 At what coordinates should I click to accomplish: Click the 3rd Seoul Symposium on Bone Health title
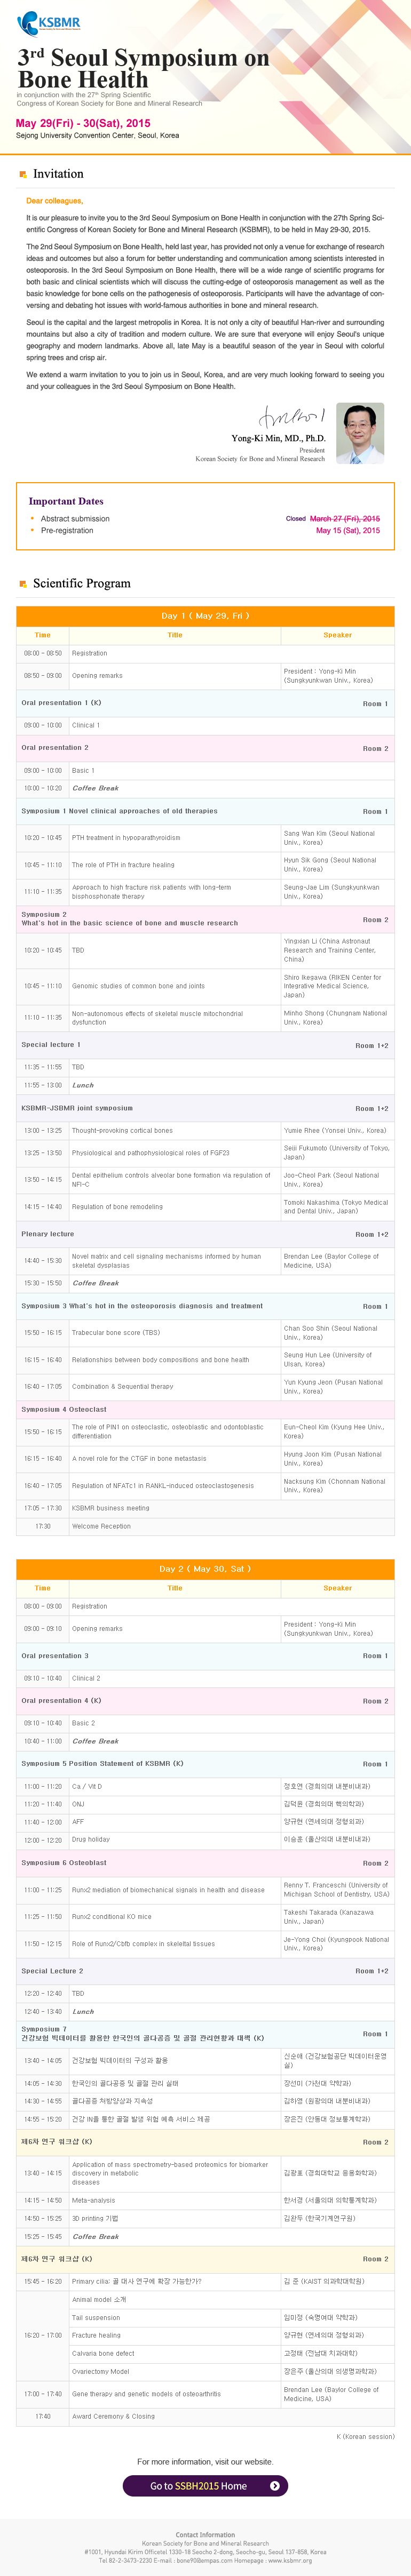tap(143, 68)
